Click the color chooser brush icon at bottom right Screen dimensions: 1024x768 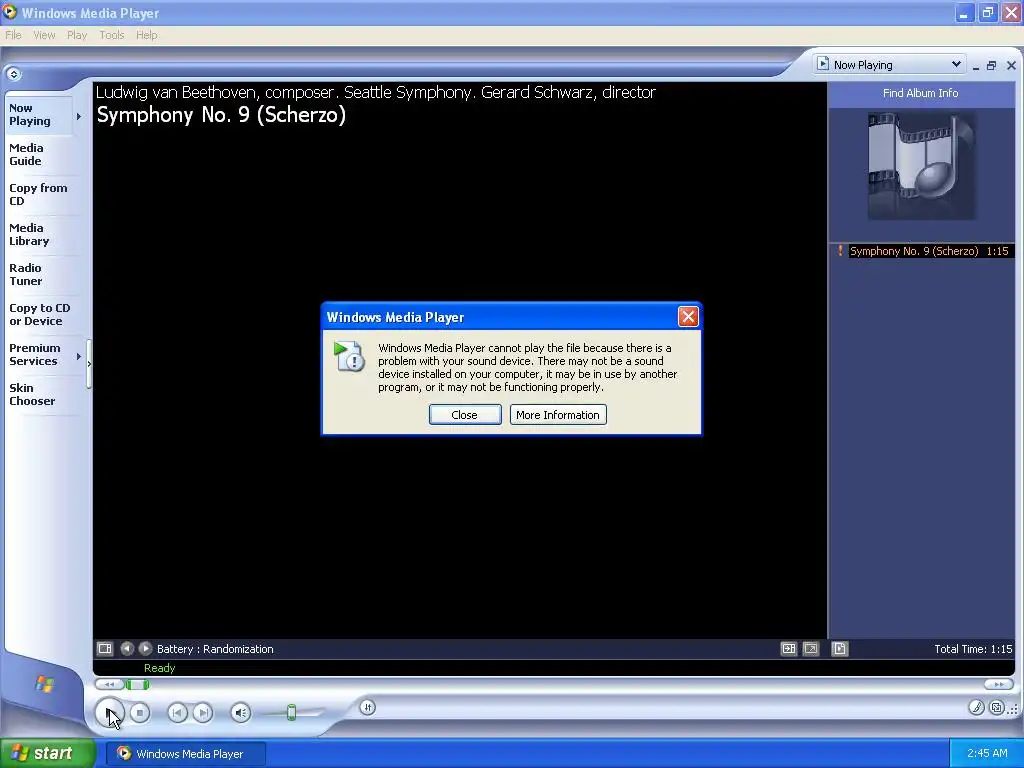pos(976,707)
